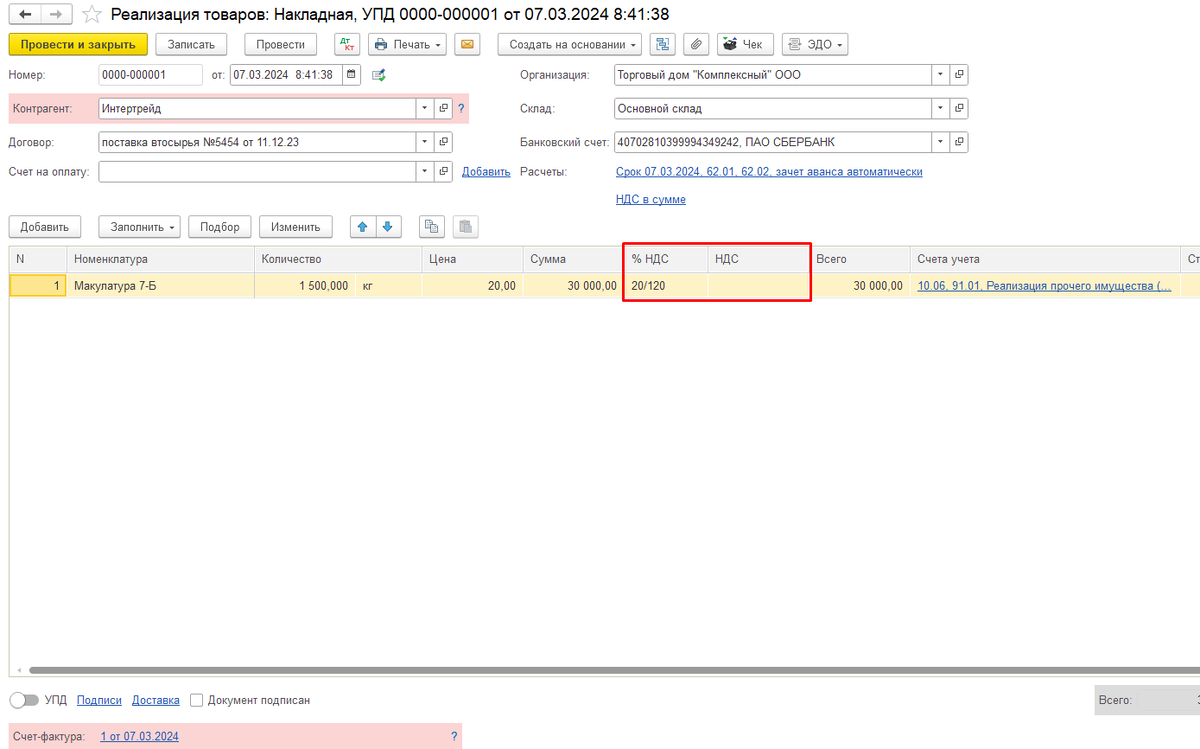Open calendar picker next to date field

pos(351,75)
